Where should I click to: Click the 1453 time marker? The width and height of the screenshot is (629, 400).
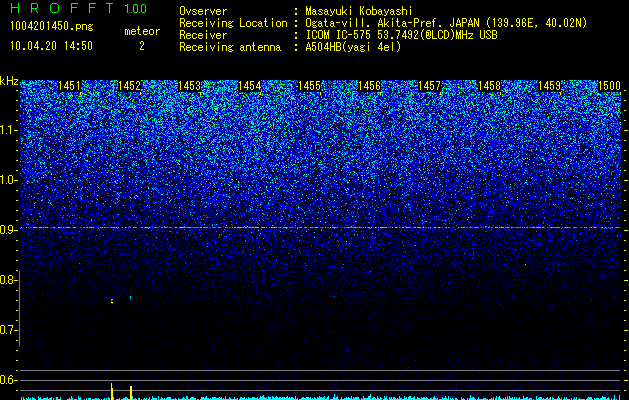tap(189, 86)
